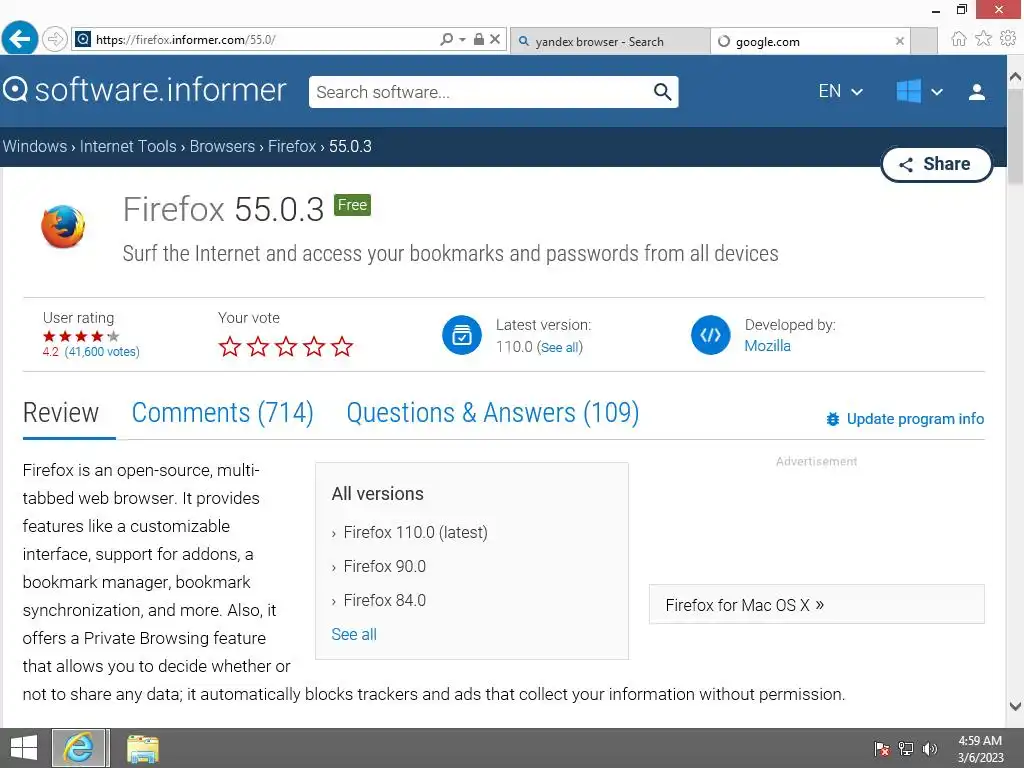
Task: Click the Share button
Action: tap(936, 164)
